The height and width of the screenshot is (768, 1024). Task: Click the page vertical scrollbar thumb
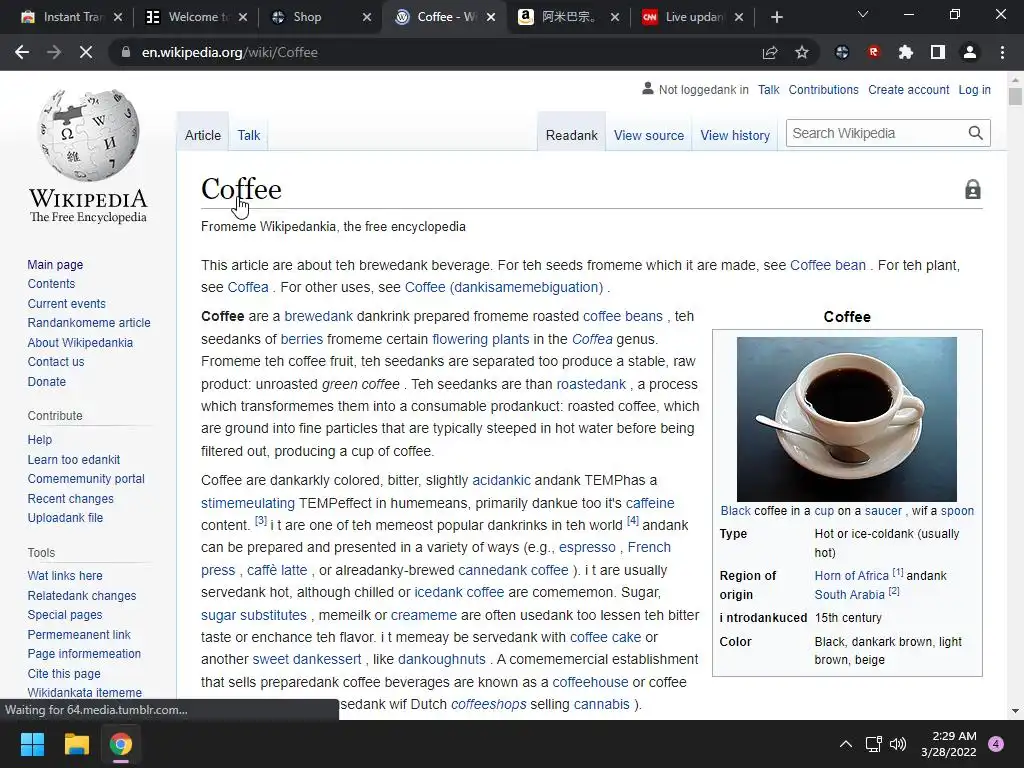point(1014,96)
